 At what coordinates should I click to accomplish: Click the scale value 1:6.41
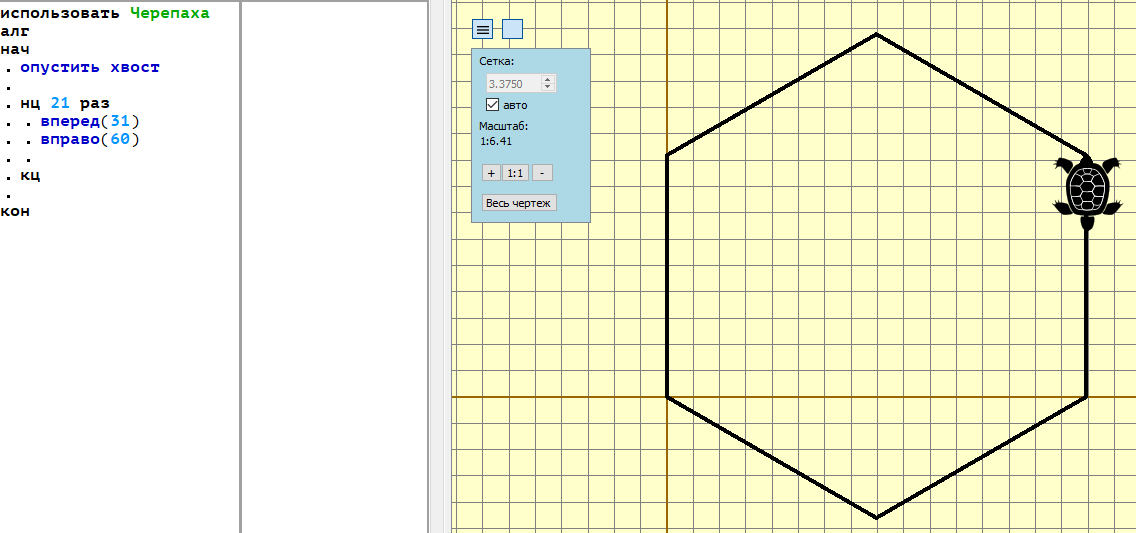pos(496,141)
